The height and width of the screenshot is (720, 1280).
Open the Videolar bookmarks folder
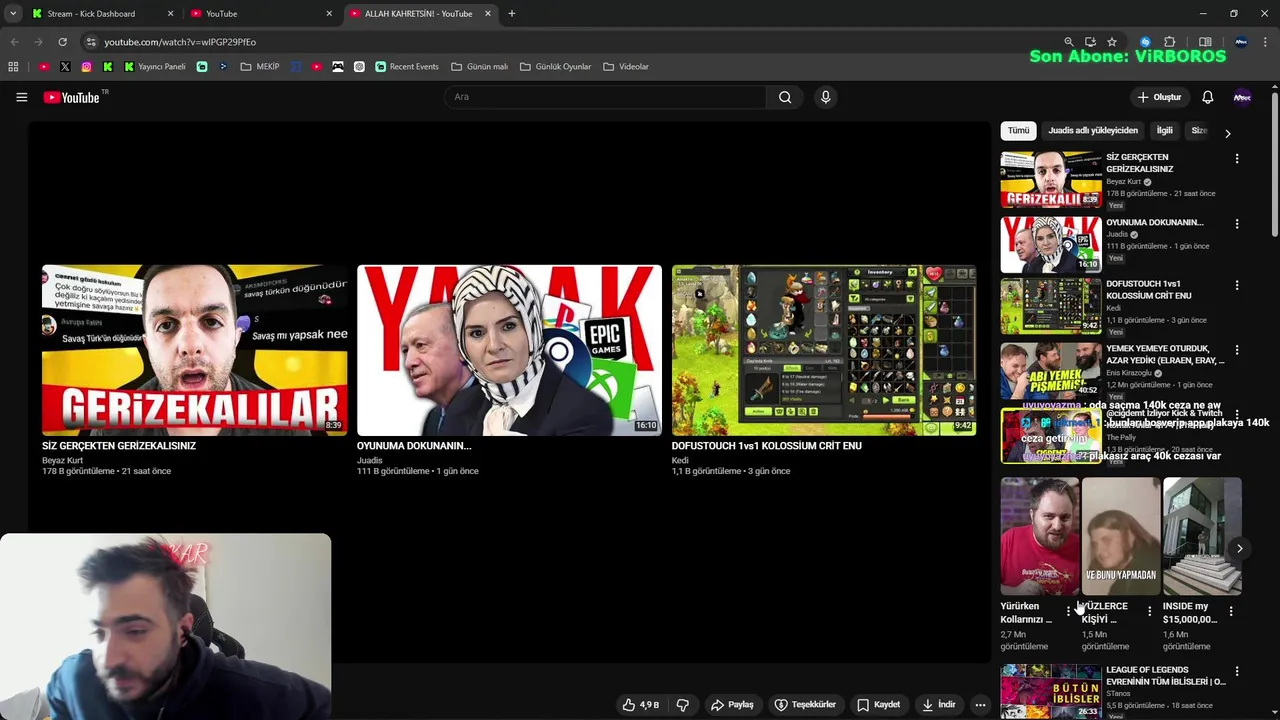pyautogui.click(x=626, y=67)
